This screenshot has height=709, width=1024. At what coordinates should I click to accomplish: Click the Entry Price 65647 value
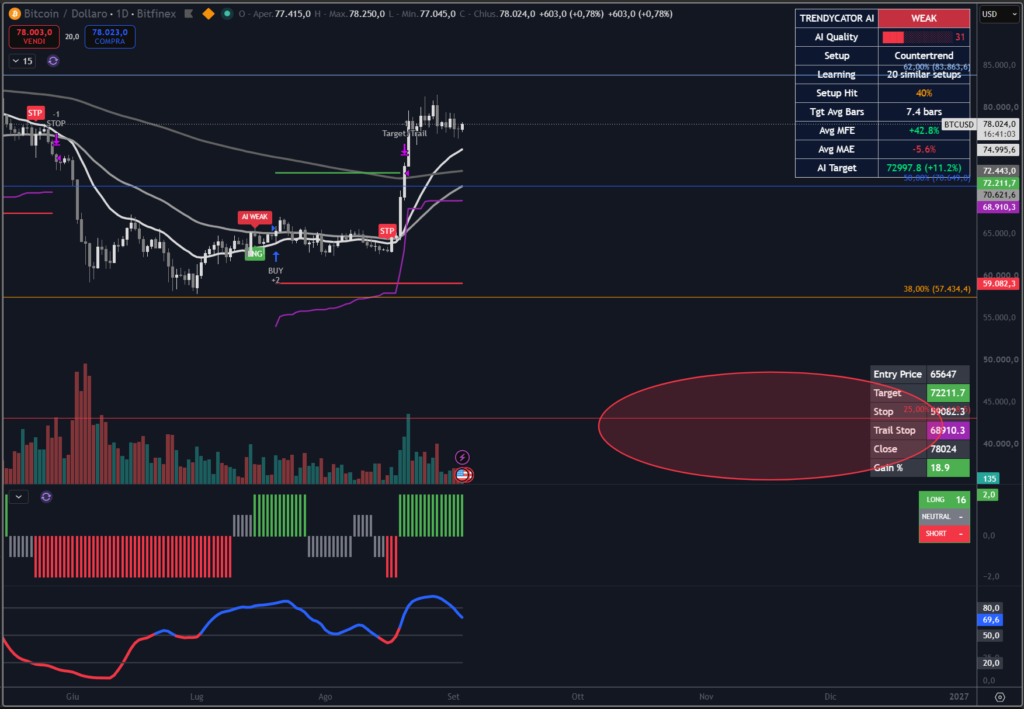coord(943,374)
